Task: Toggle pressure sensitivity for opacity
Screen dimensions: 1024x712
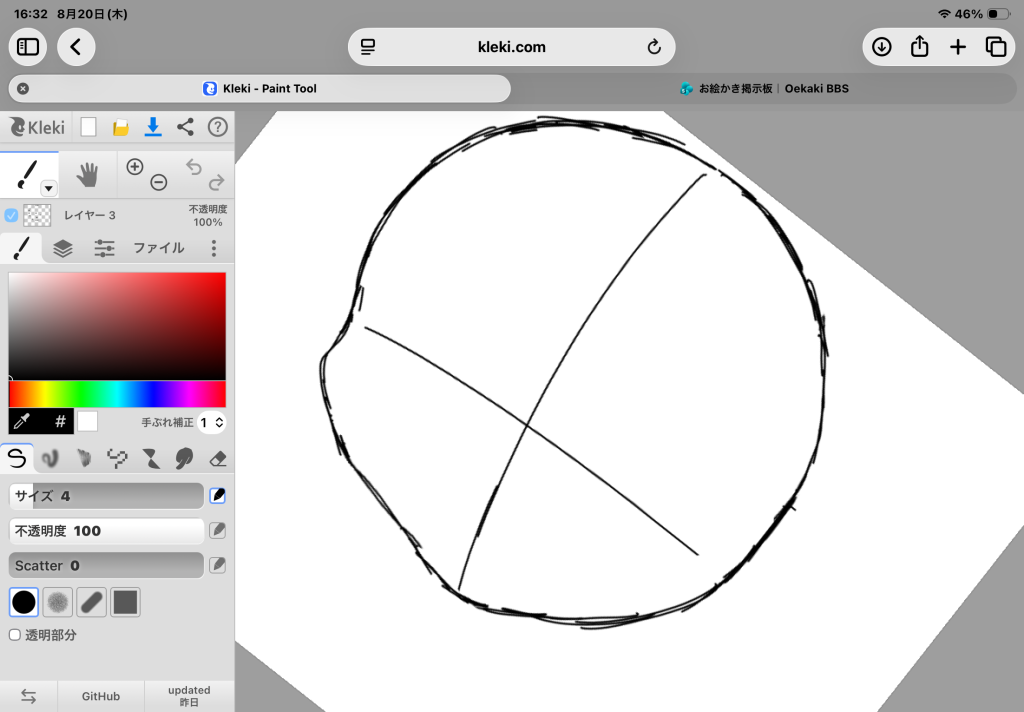Action: pos(217,530)
